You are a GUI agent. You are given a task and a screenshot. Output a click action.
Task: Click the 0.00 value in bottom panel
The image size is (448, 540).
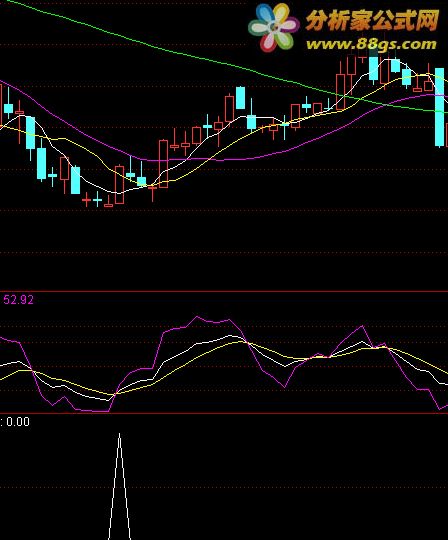(x=18, y=422)
